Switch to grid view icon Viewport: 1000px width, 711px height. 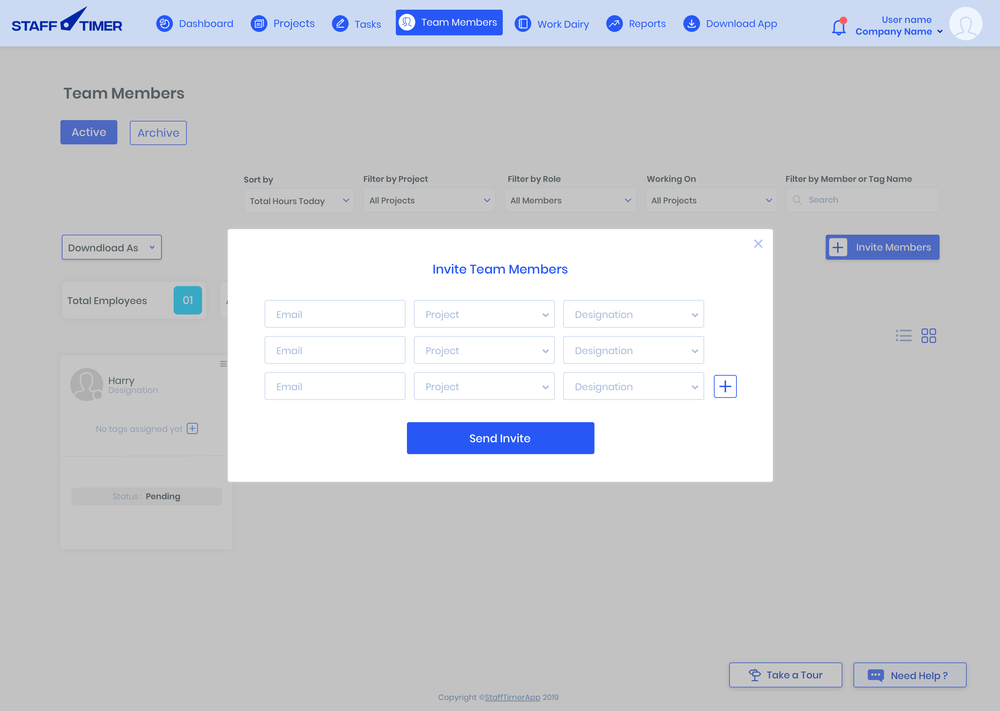(929, 335)
